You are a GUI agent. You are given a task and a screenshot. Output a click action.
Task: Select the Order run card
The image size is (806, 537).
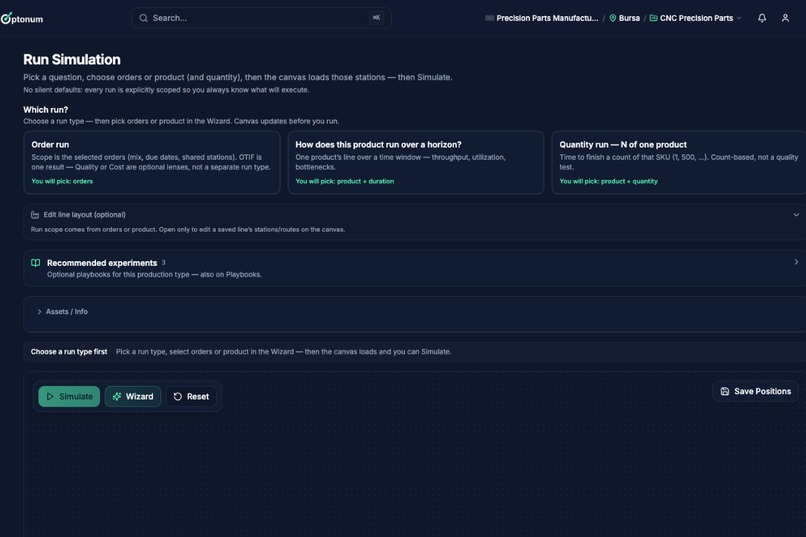point(152,162)
